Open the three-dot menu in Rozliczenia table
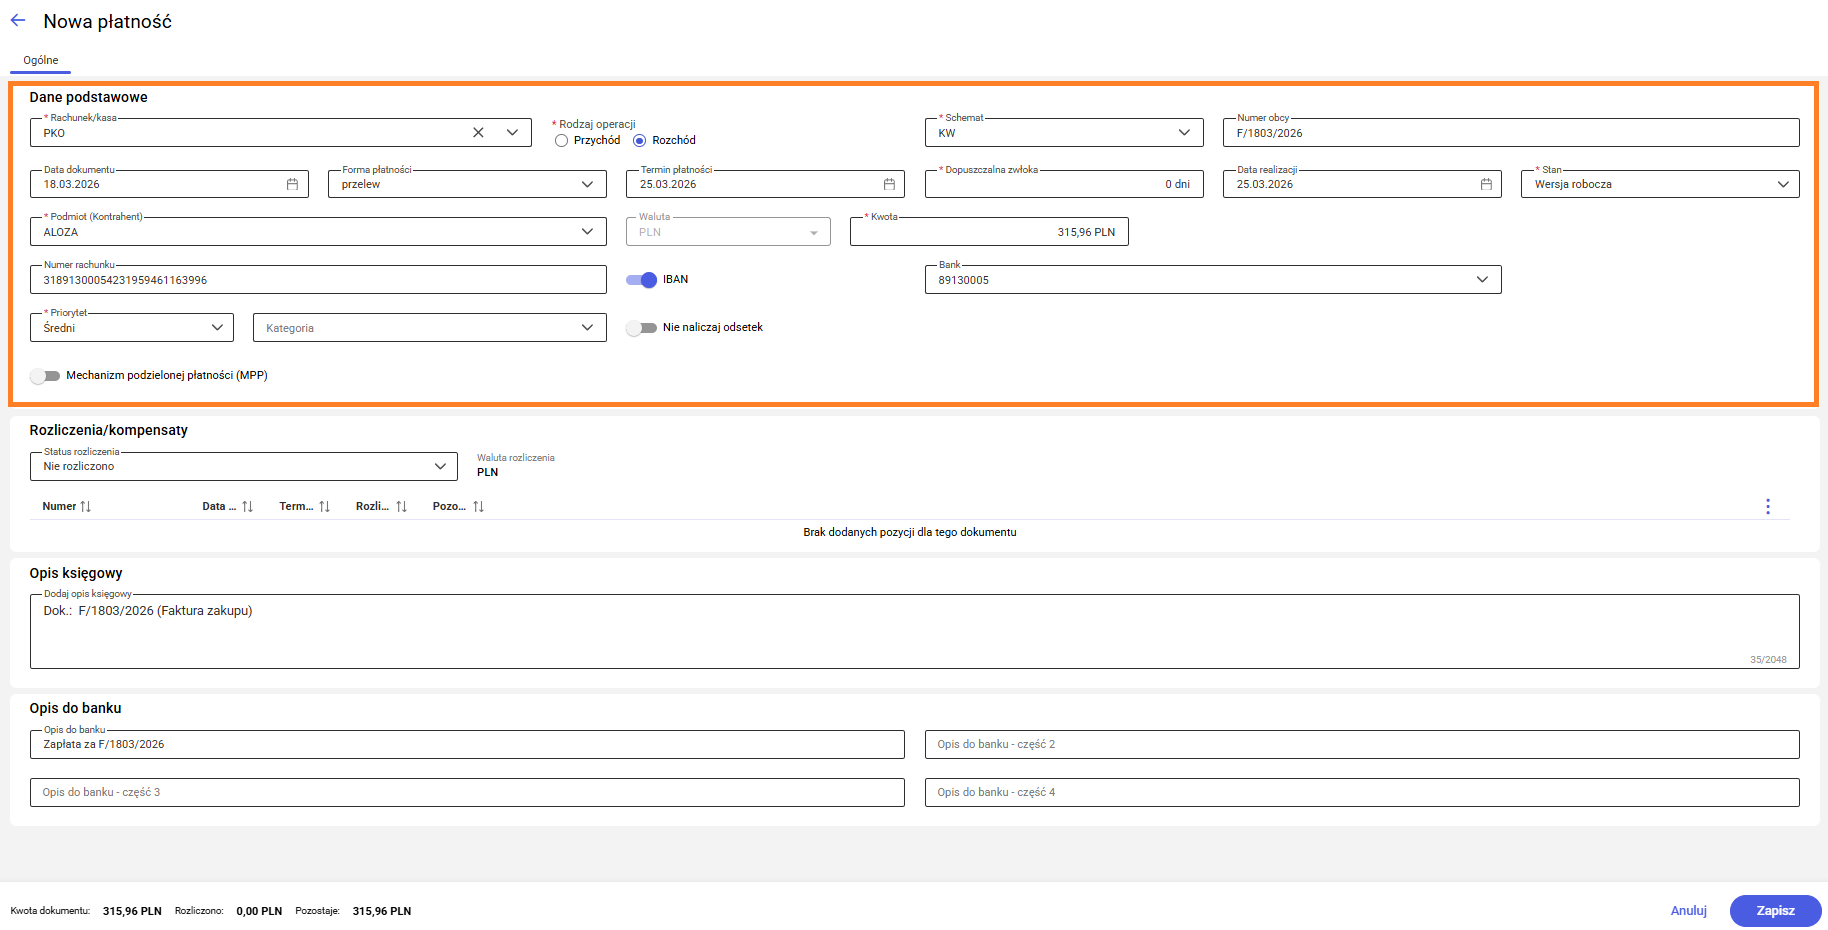Image resolution: width=1828 pixels, height=930 pixels. click(x=1767, y=507)
